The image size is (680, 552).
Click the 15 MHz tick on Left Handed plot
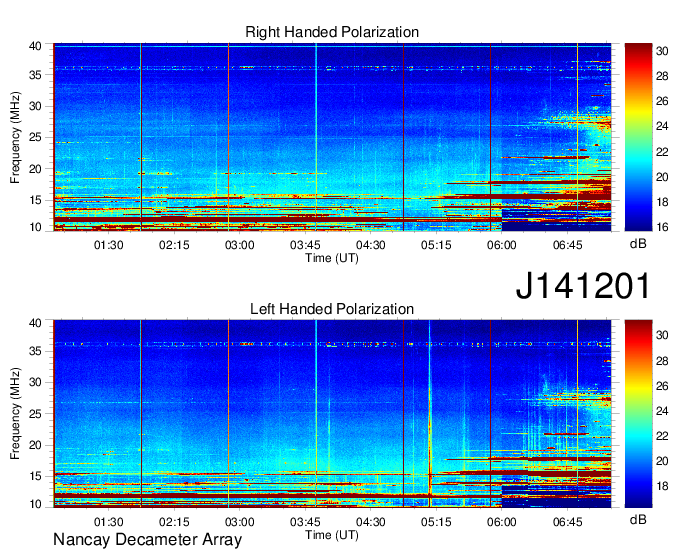coord(35,476)
